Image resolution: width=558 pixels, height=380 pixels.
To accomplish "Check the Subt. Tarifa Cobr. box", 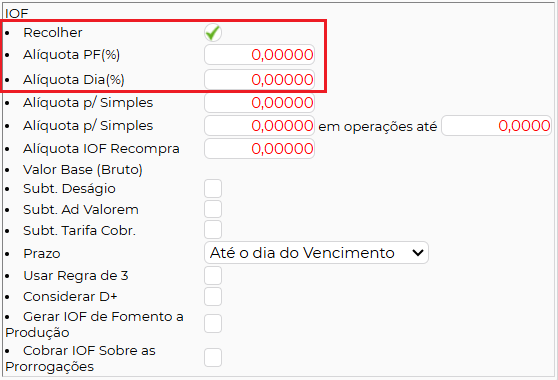I will tap(213, 230).
